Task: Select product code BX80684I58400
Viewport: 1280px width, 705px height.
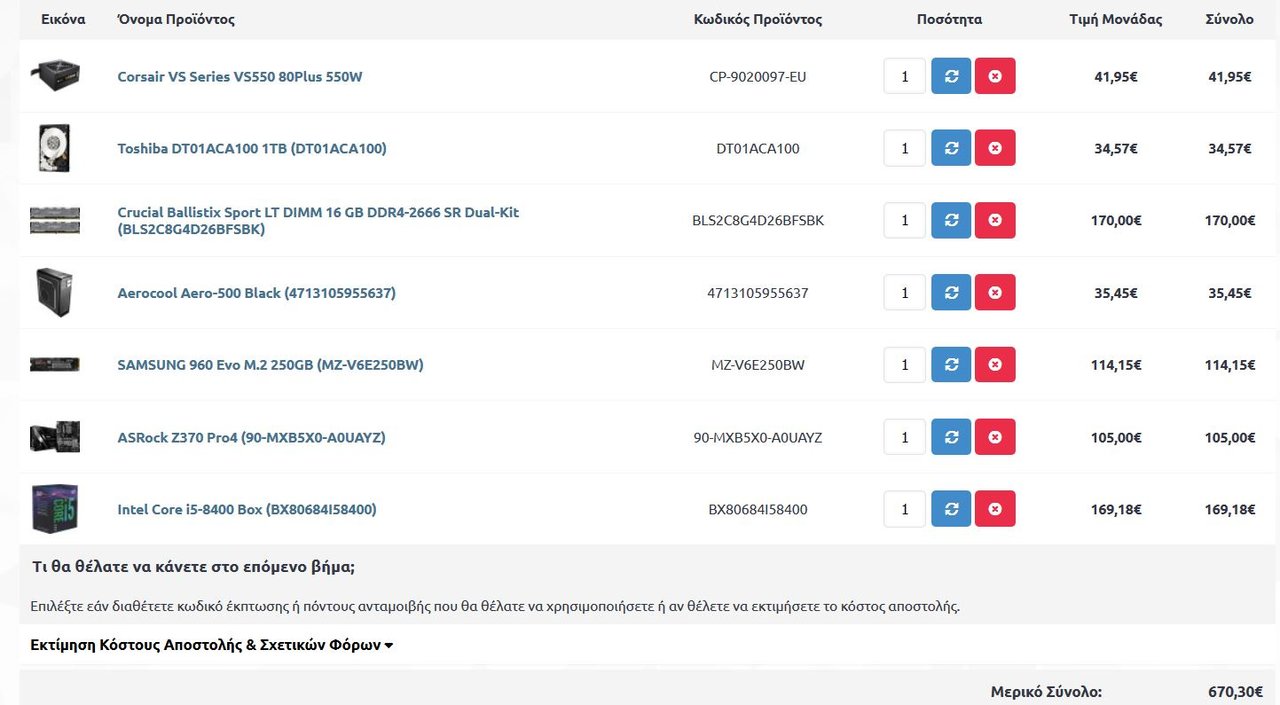Action: (x=758, y=509)
